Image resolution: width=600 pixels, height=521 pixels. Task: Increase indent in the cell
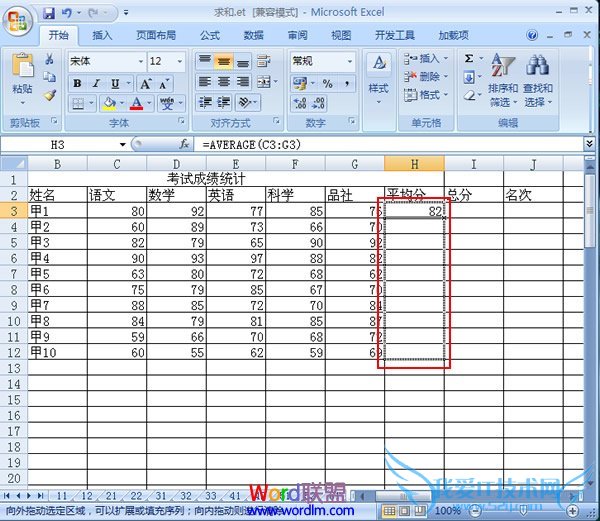click(x=224, y=103)
